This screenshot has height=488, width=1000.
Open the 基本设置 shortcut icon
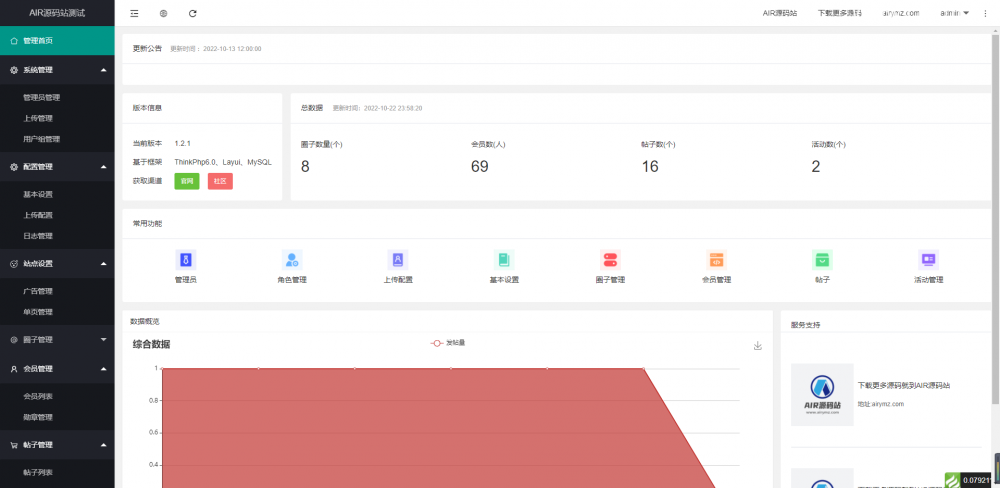(504, 260)
